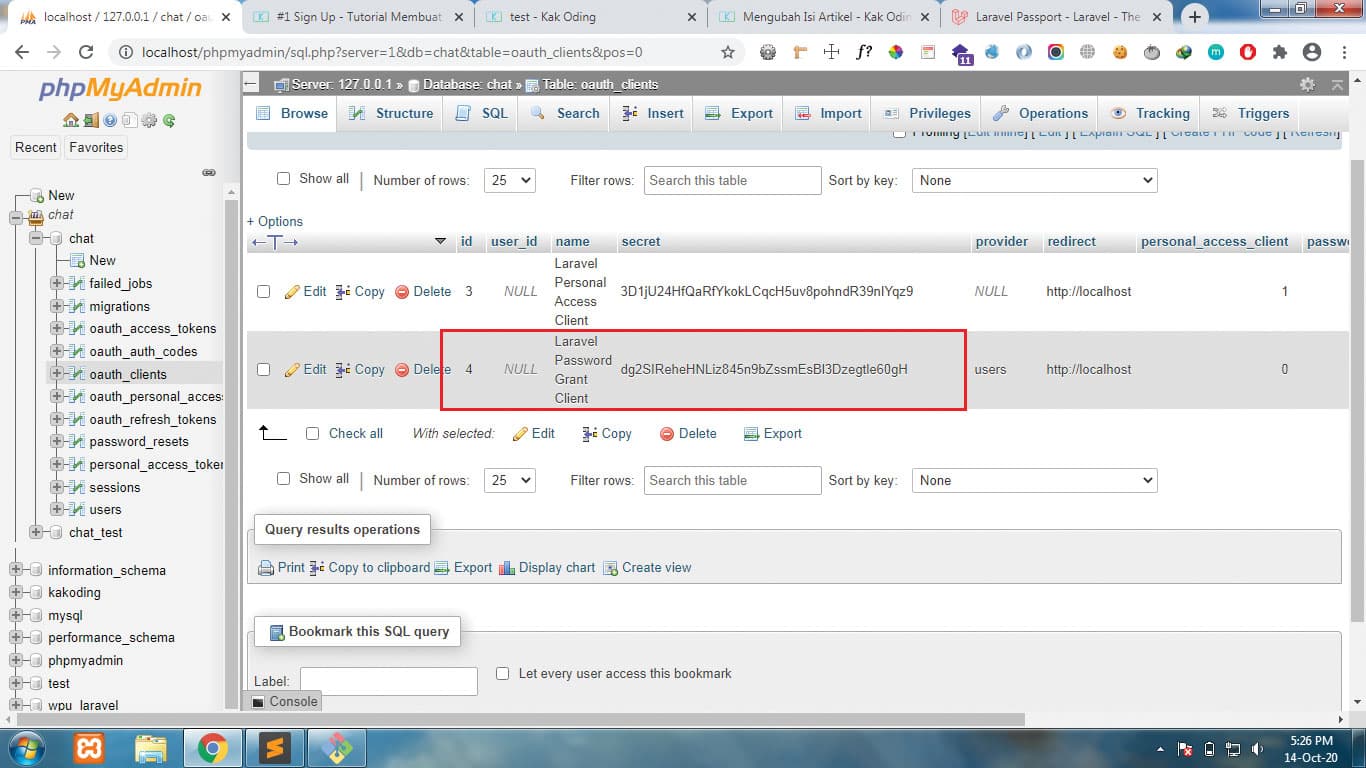This screenshot has height=768, width=1366.
Task: Open the lower Number of rows dropdown
Action: click(510, 480)
